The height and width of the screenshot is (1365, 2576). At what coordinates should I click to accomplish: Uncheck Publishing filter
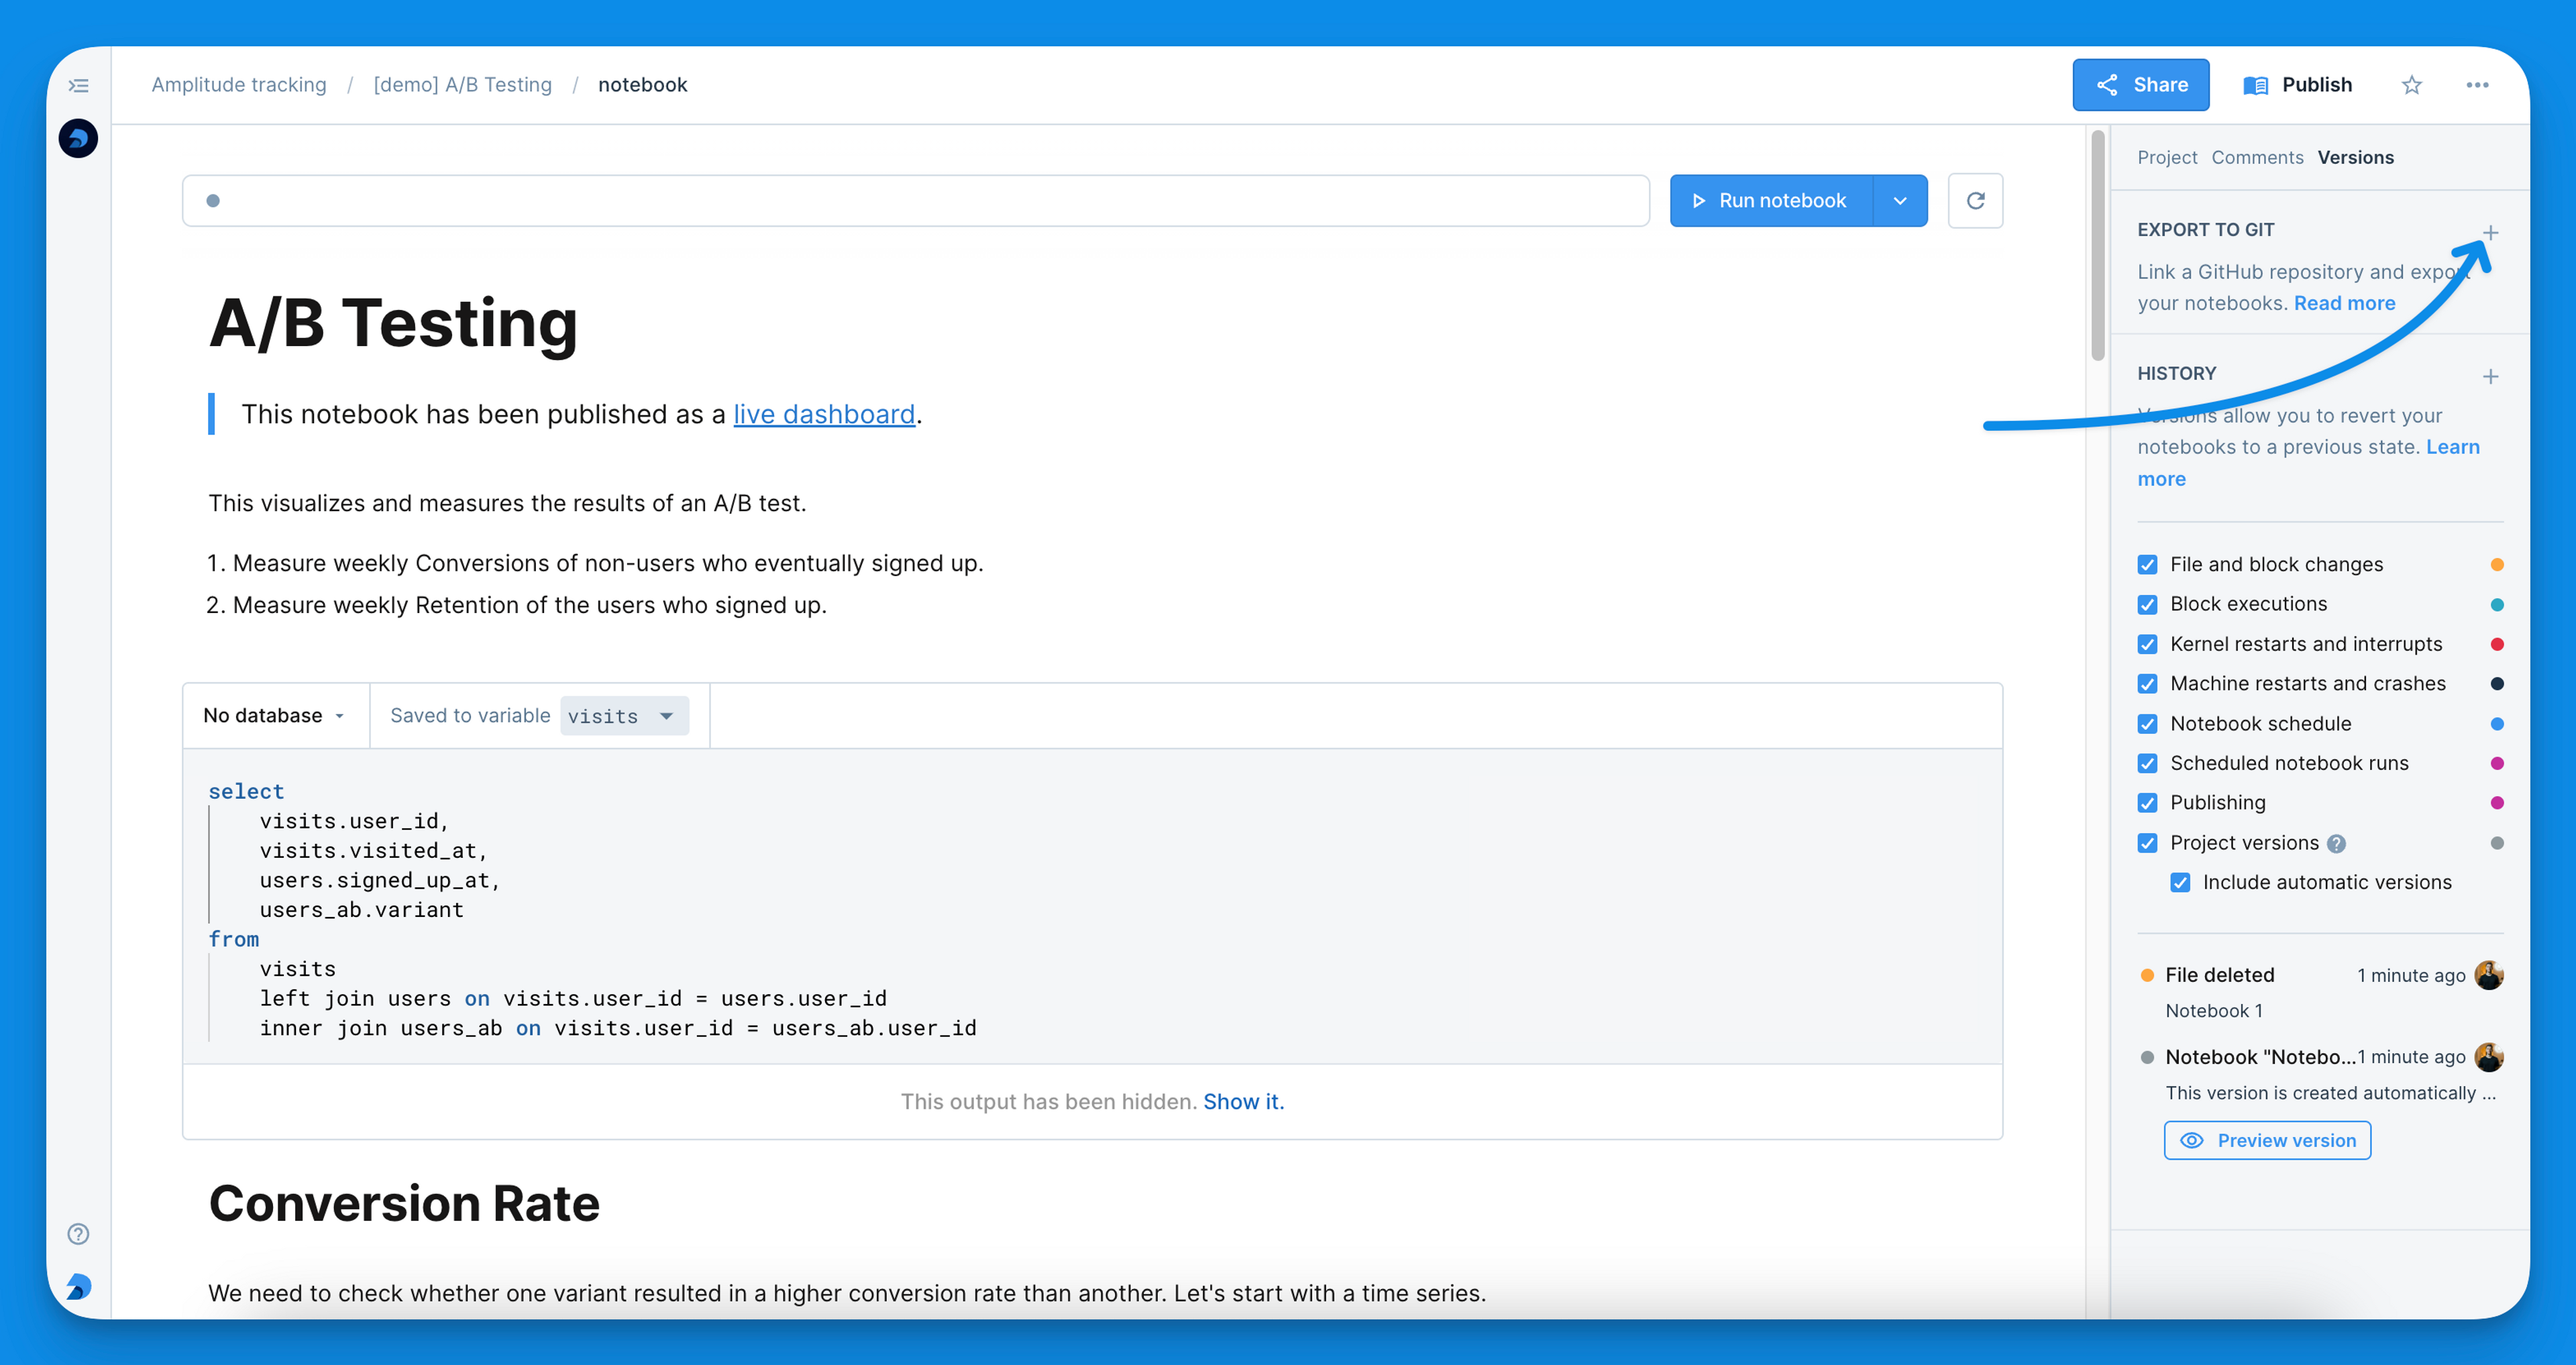tap(2147, 803)
